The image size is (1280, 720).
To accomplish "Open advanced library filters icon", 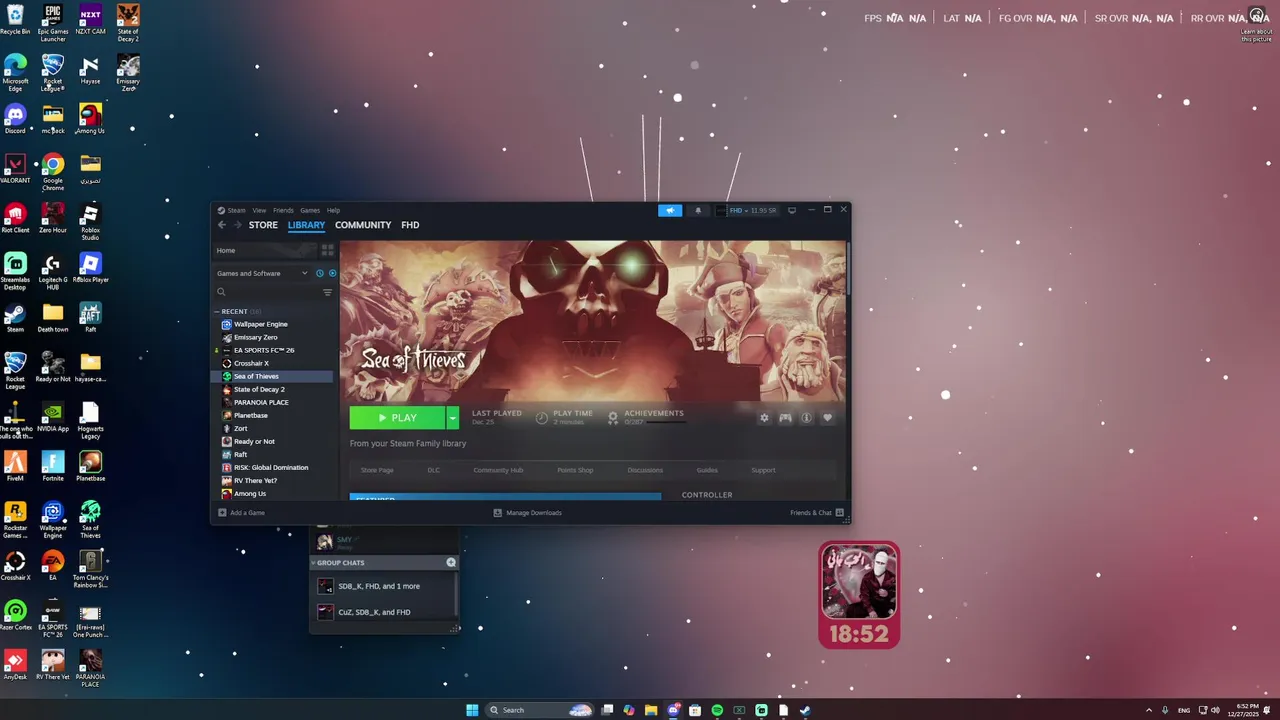I will 327,292.
